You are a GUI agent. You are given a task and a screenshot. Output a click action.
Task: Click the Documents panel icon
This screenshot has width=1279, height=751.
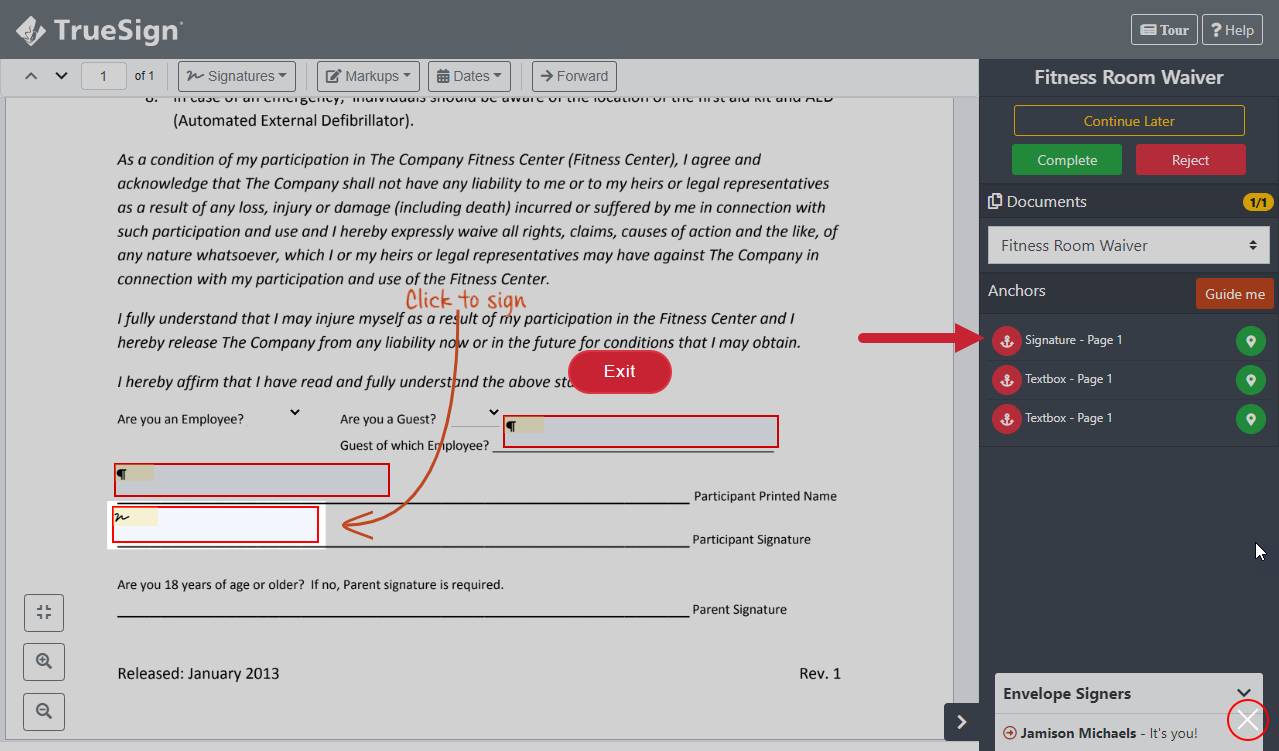click(996, 200)
